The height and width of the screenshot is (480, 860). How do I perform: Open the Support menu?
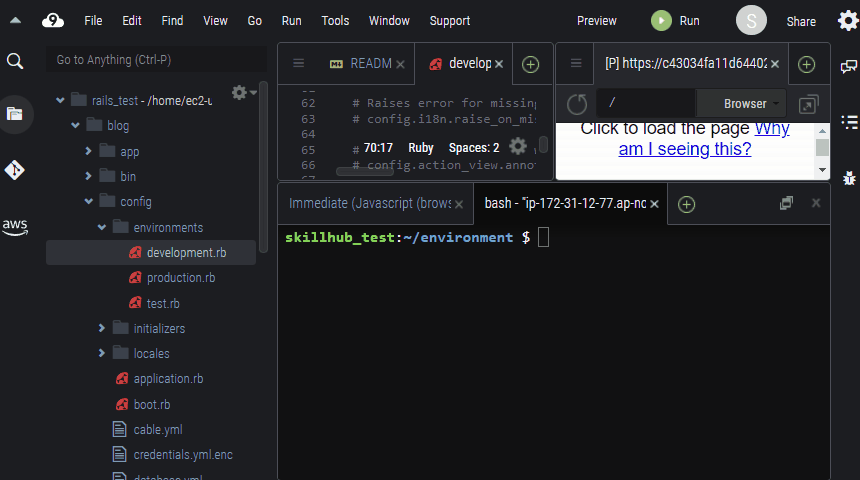(x=450, y=21)
